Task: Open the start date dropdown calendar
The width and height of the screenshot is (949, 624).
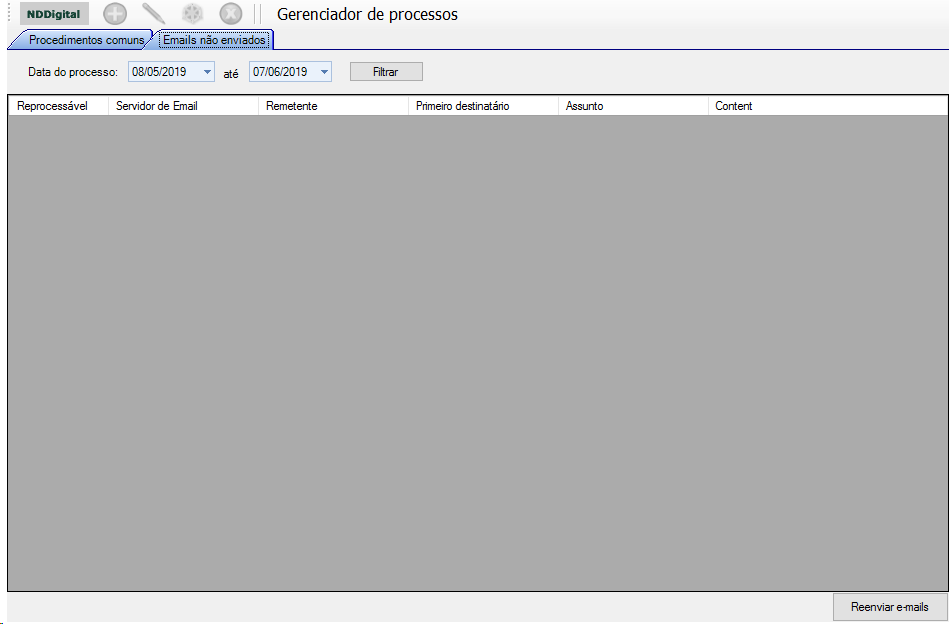Action: 207,72
